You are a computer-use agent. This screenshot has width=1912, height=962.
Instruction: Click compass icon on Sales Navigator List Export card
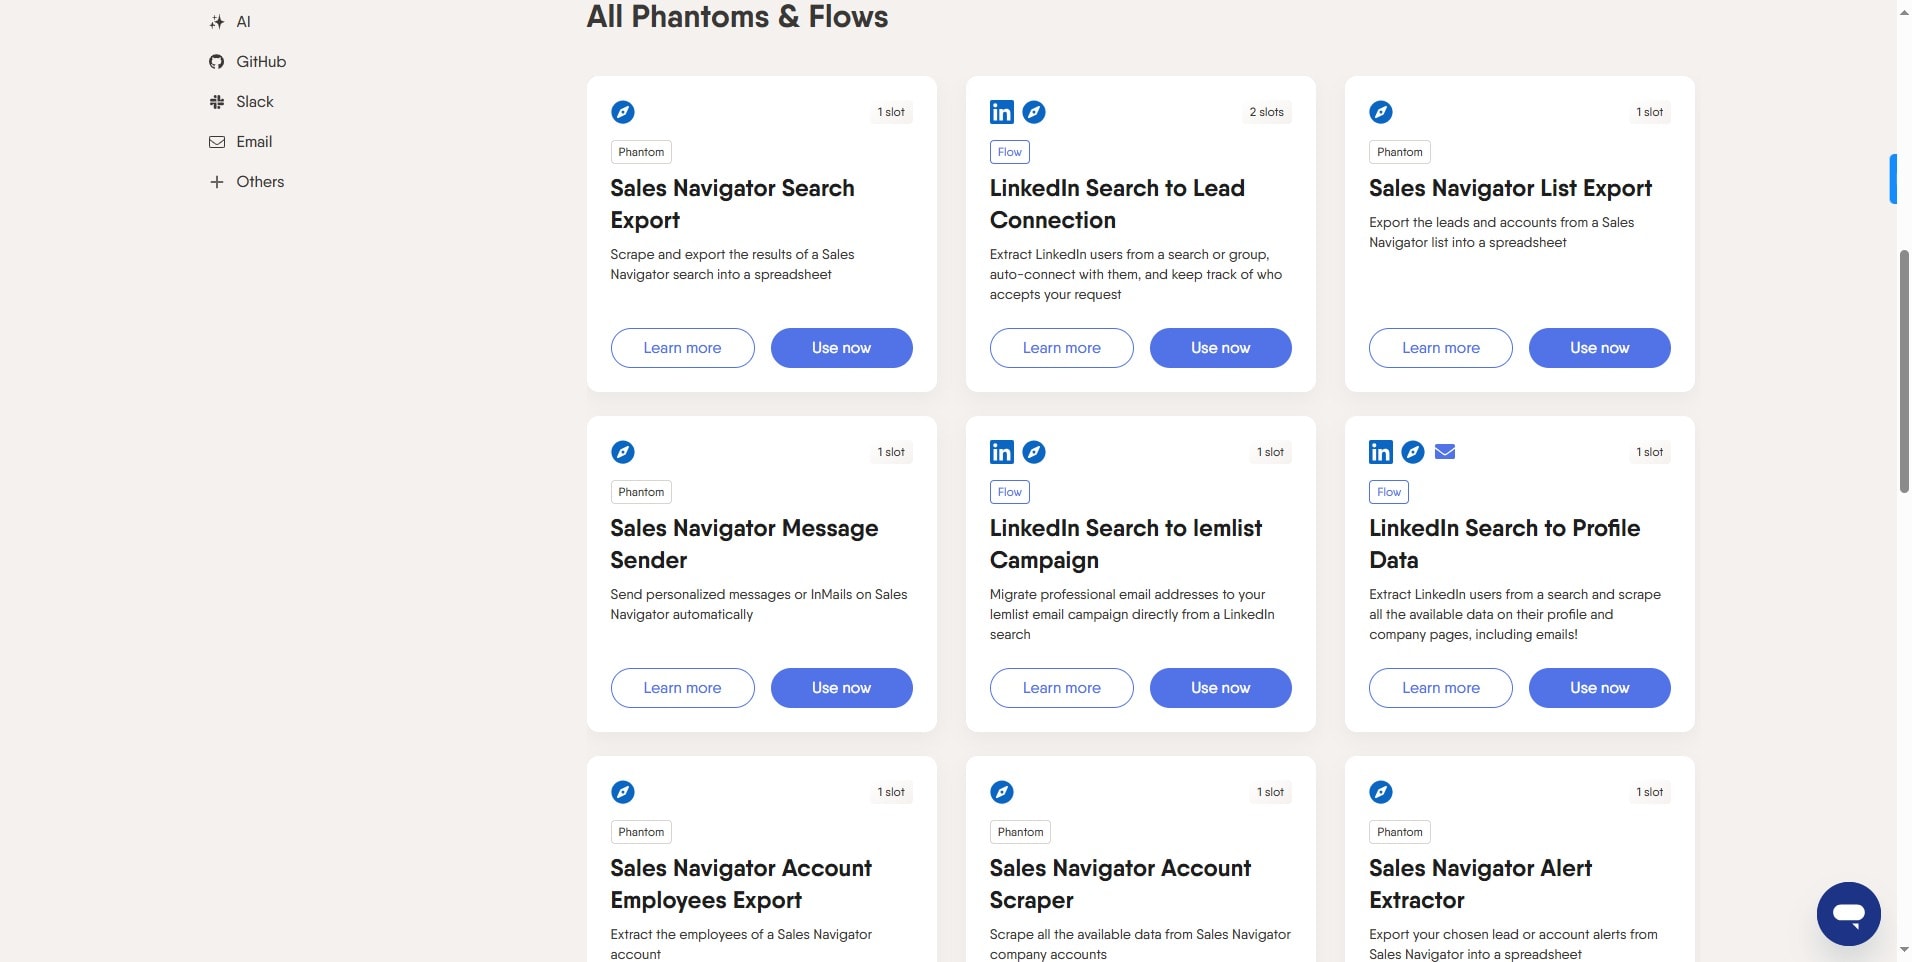point(1381,112)
